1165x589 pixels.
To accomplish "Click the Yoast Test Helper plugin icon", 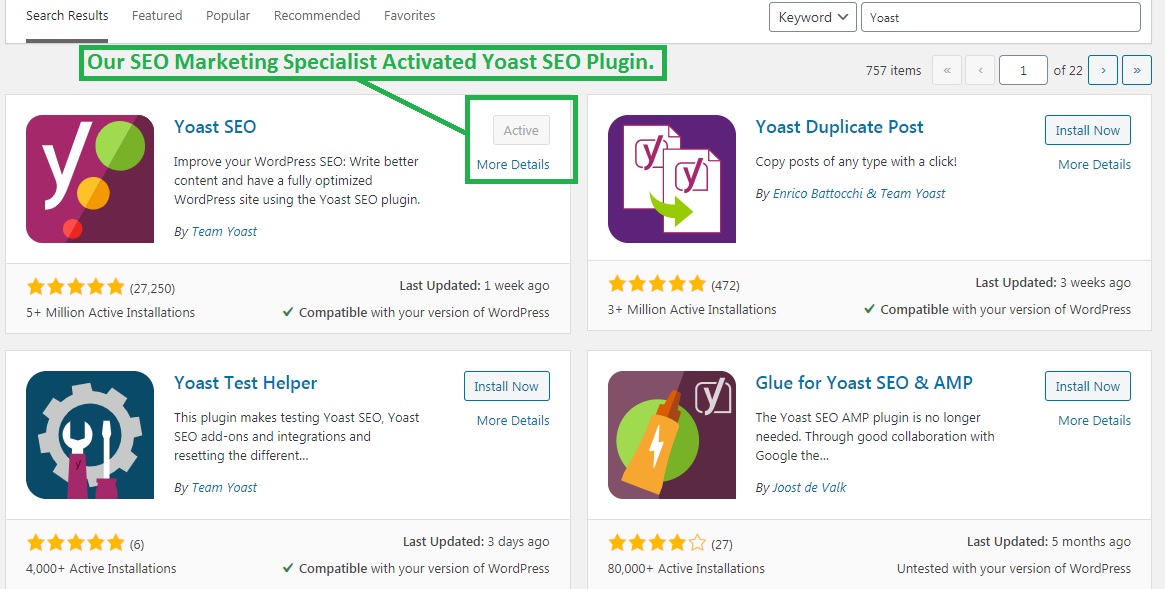I will (x=90, y=435).
